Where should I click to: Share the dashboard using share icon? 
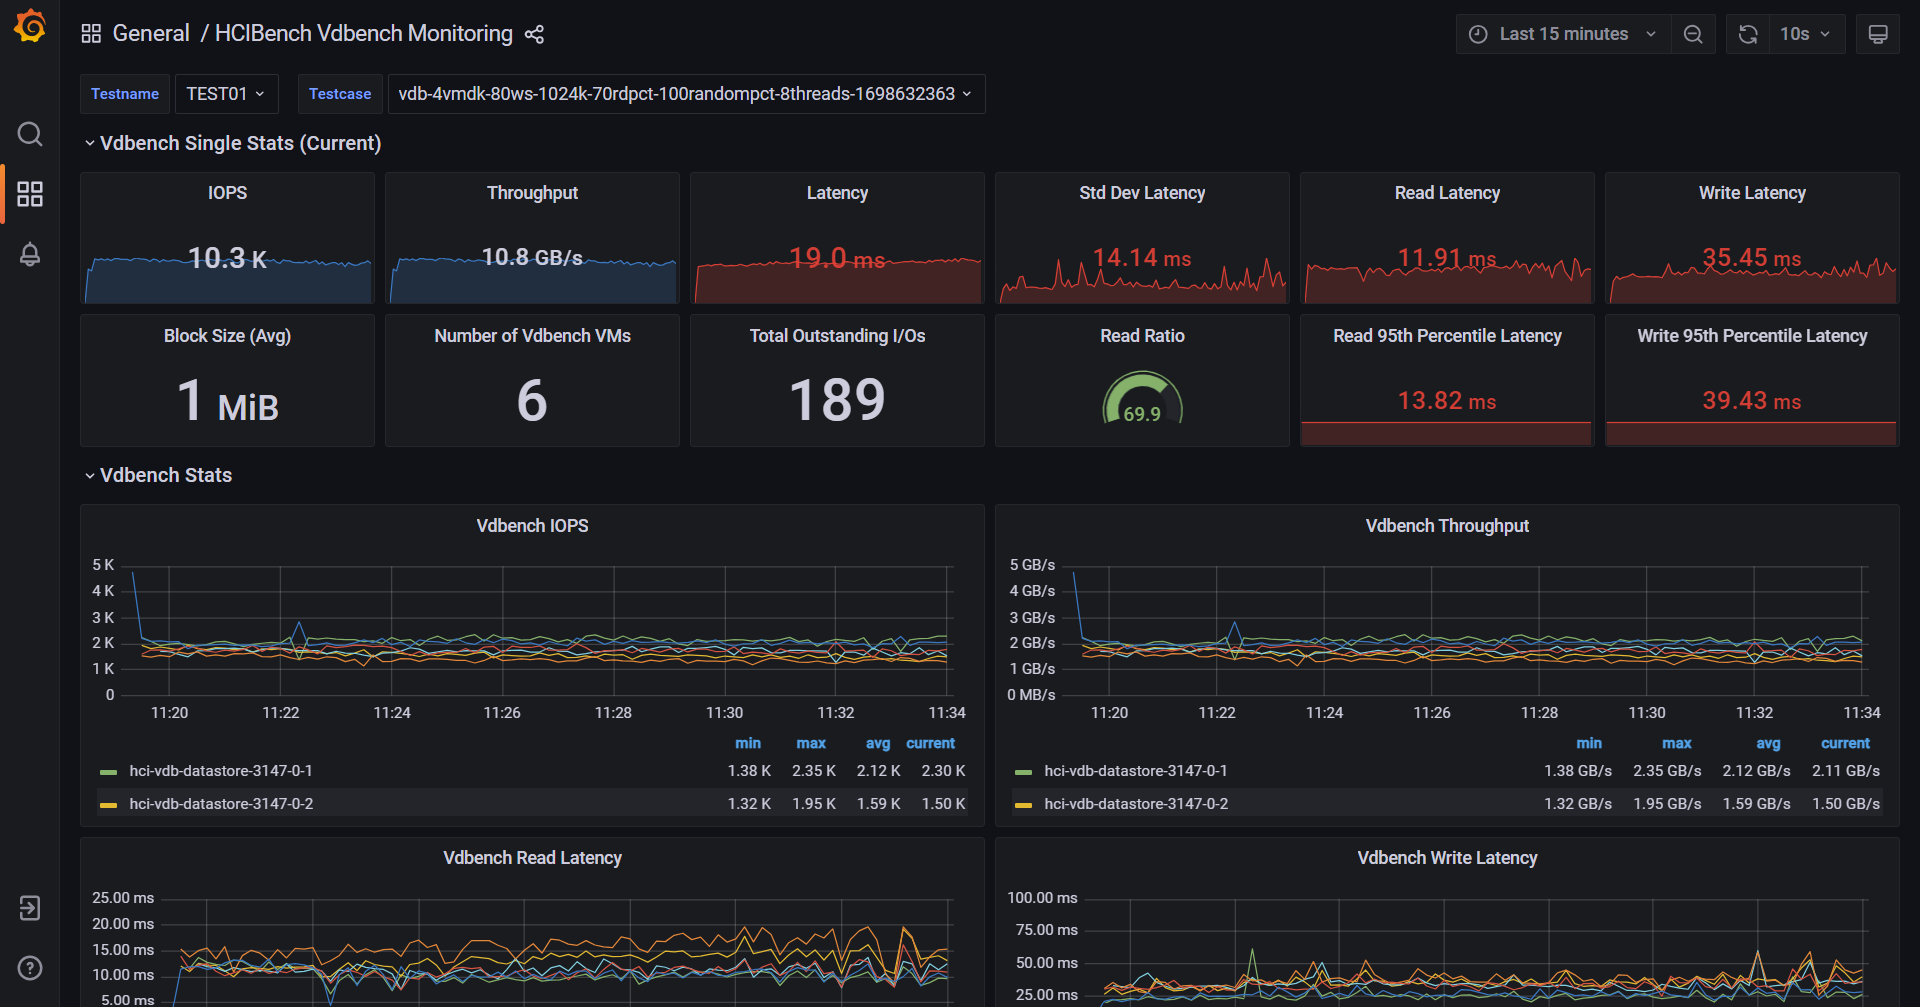(534, 34)
